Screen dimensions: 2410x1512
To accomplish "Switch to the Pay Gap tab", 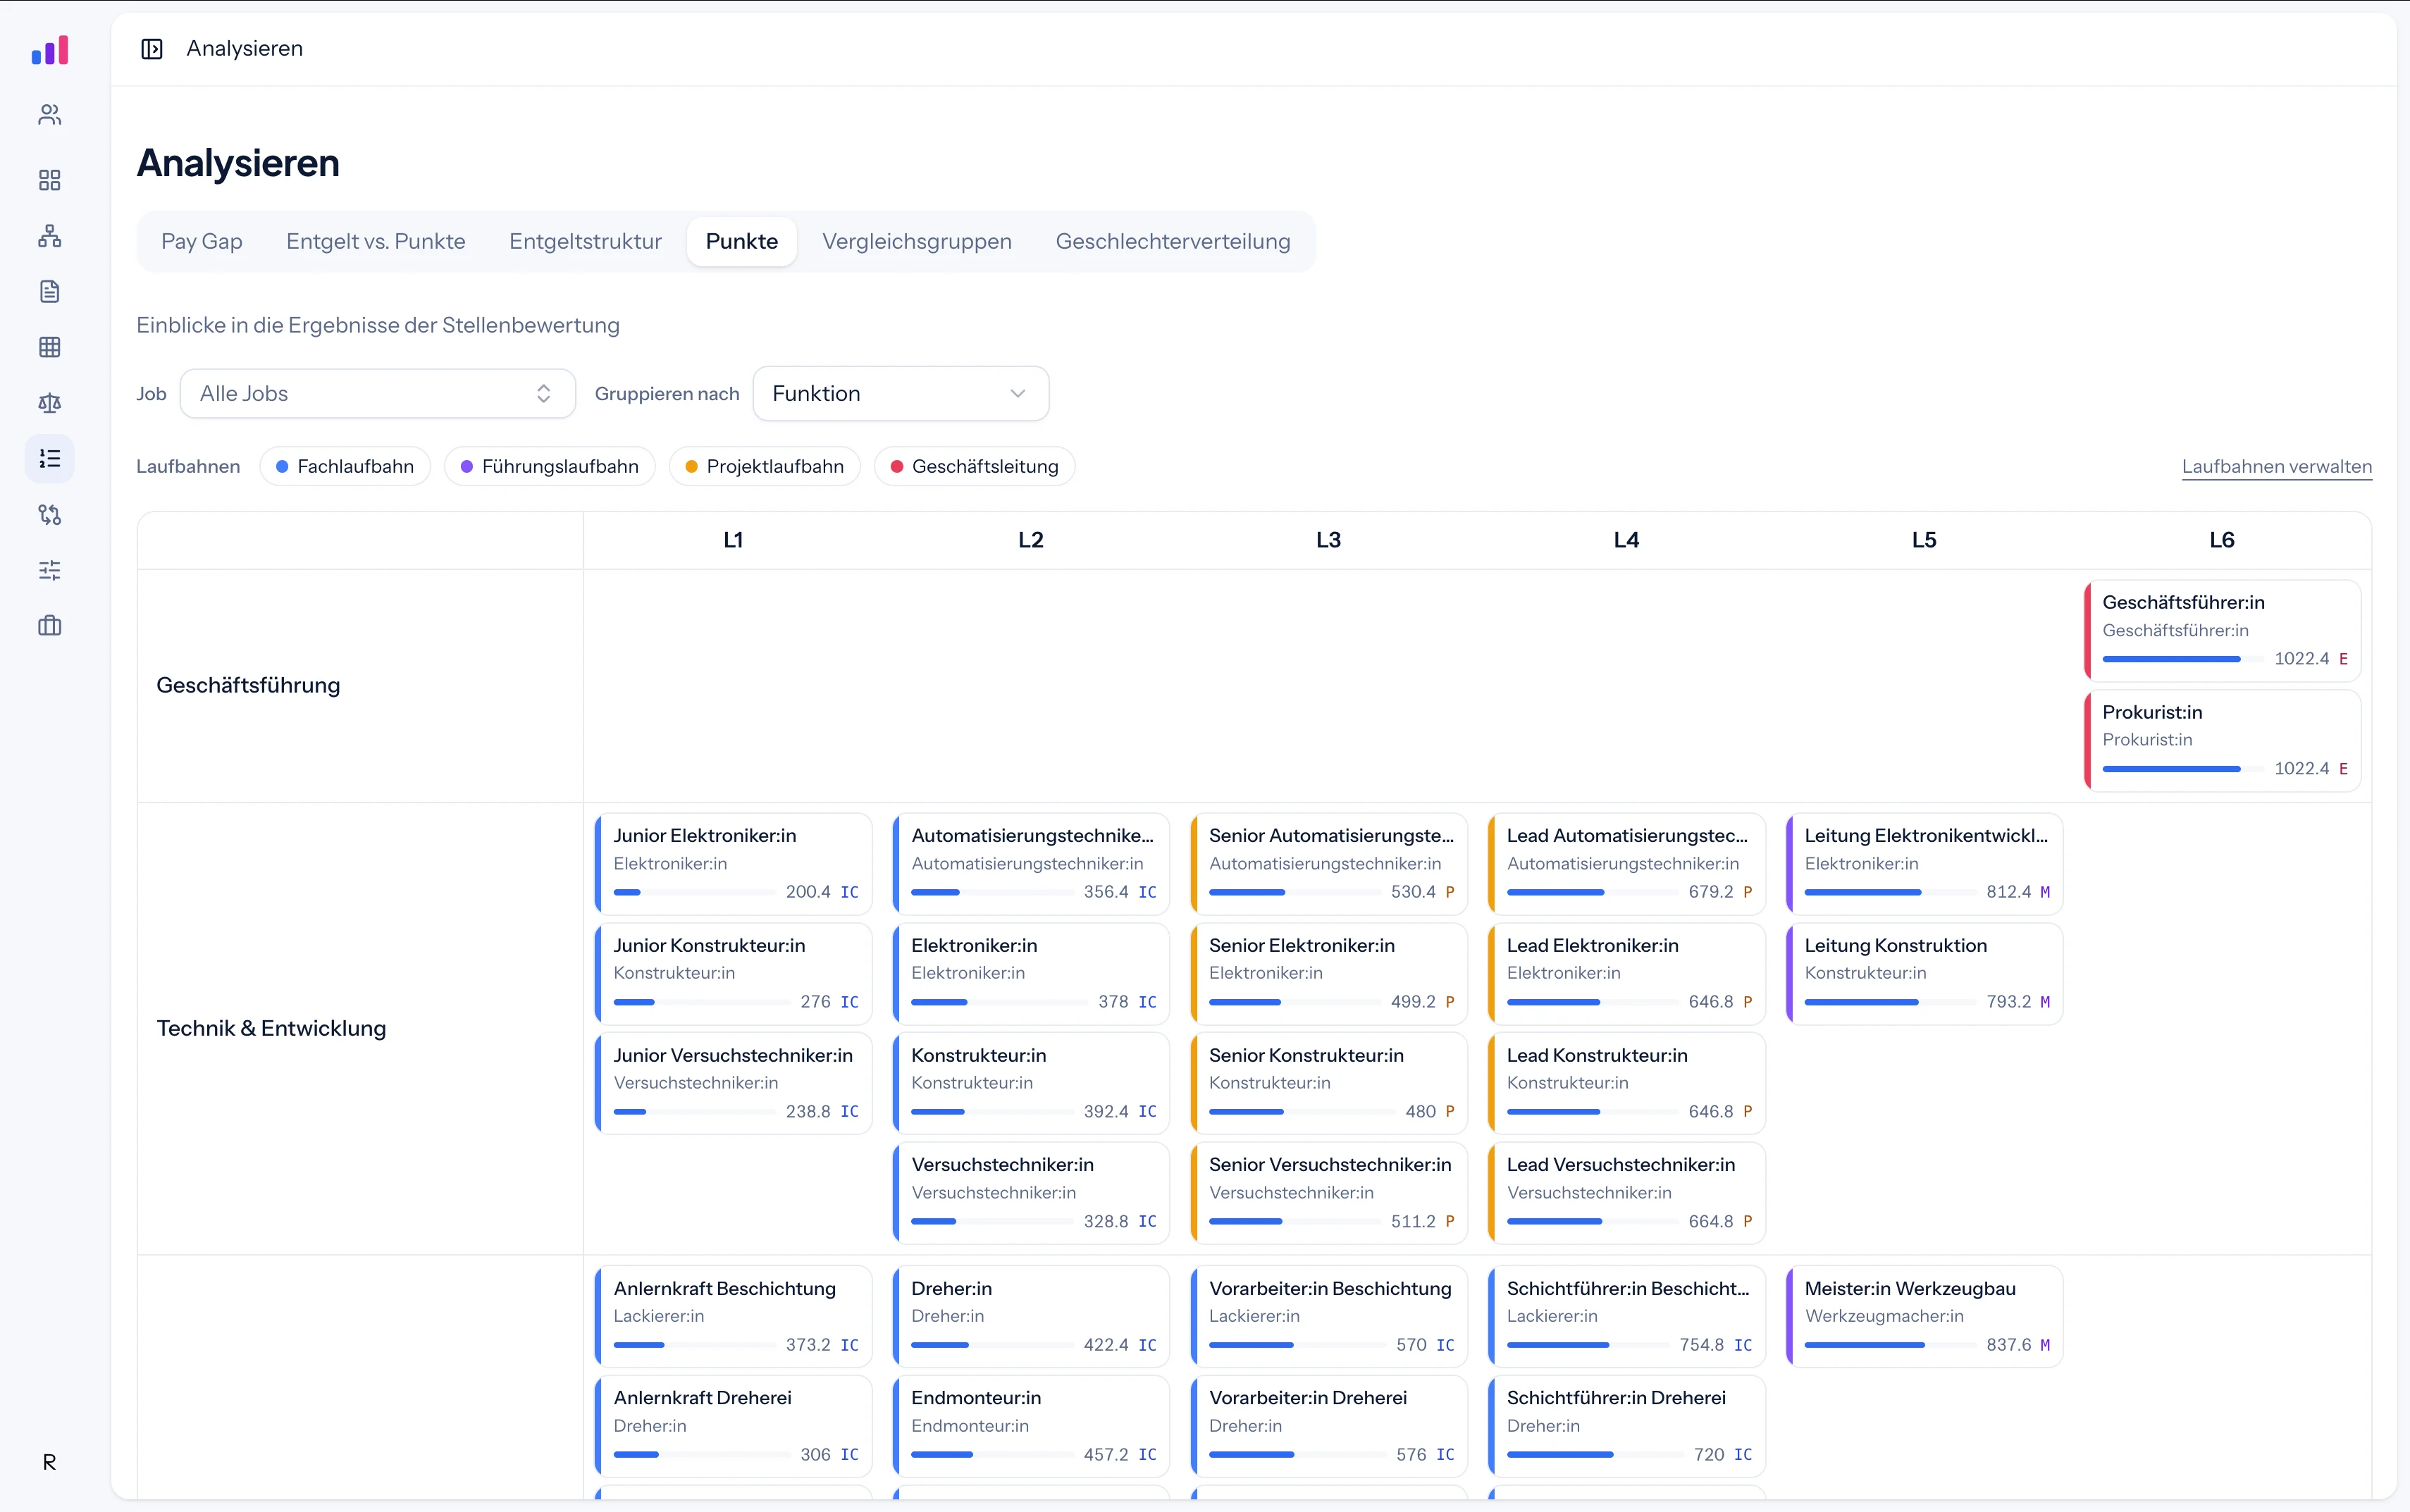I will pyautogui.click(x=202, y=242).
